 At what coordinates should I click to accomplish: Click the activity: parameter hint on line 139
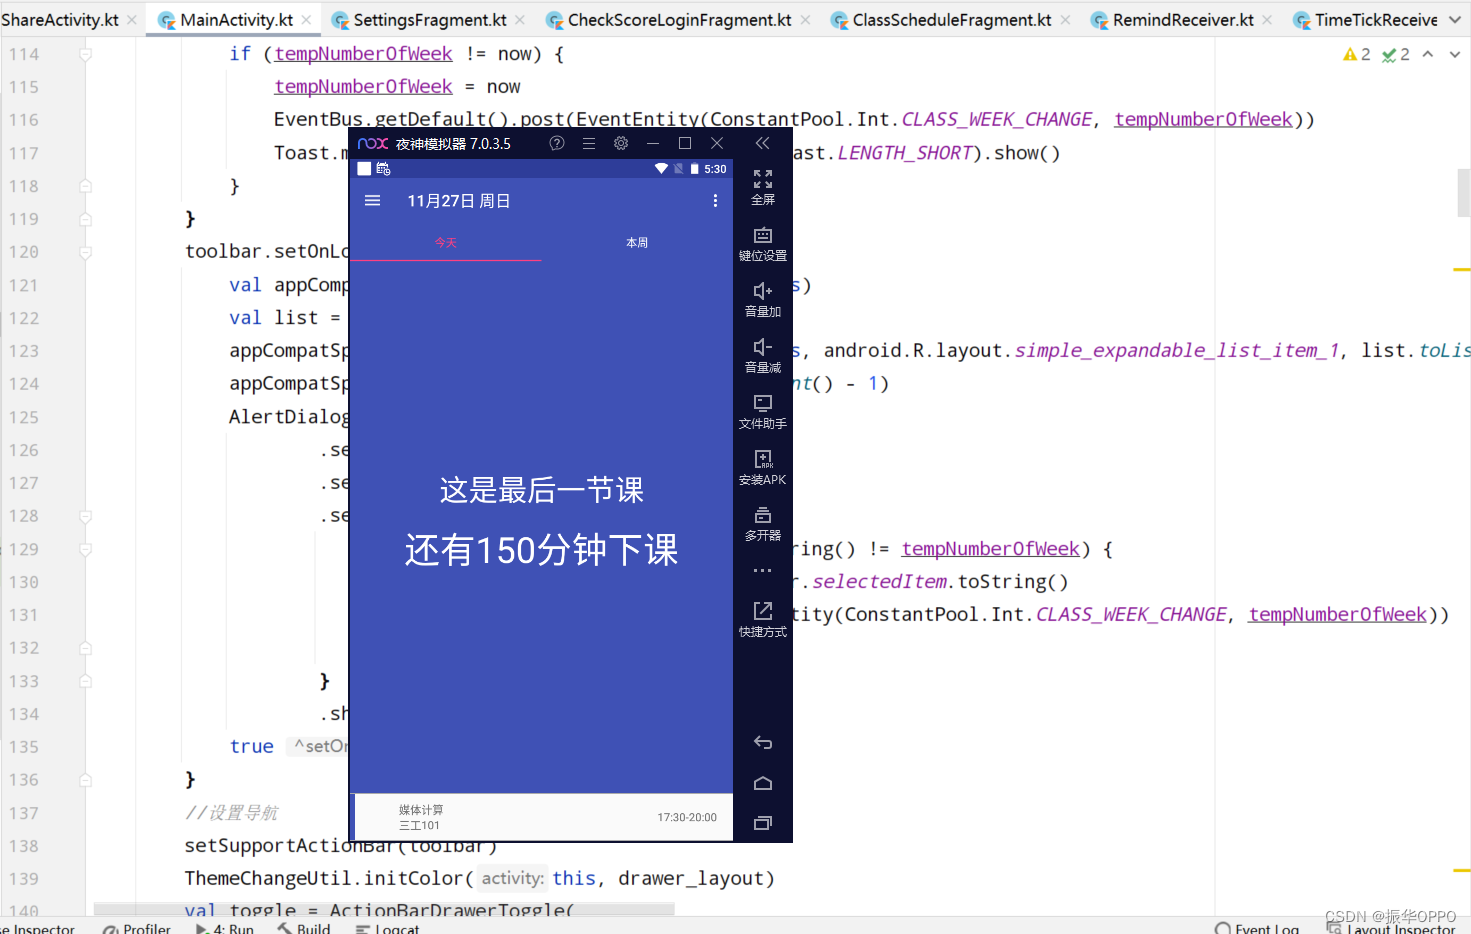pos(513,878)
